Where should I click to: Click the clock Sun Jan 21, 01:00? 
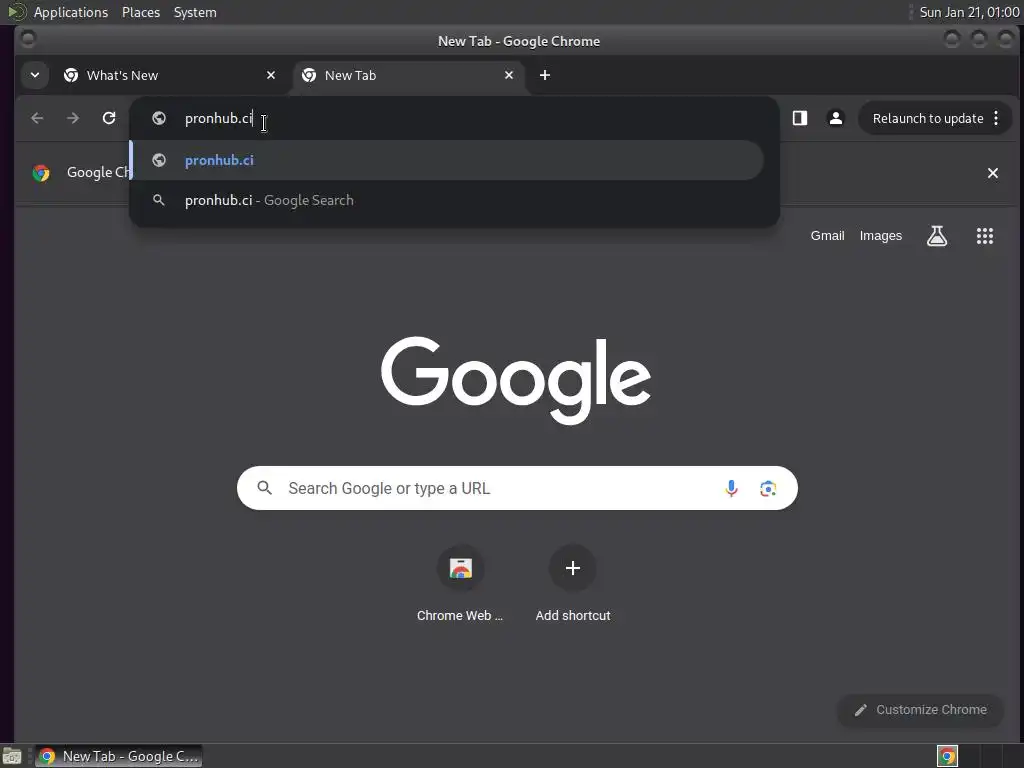pos(969,12)
